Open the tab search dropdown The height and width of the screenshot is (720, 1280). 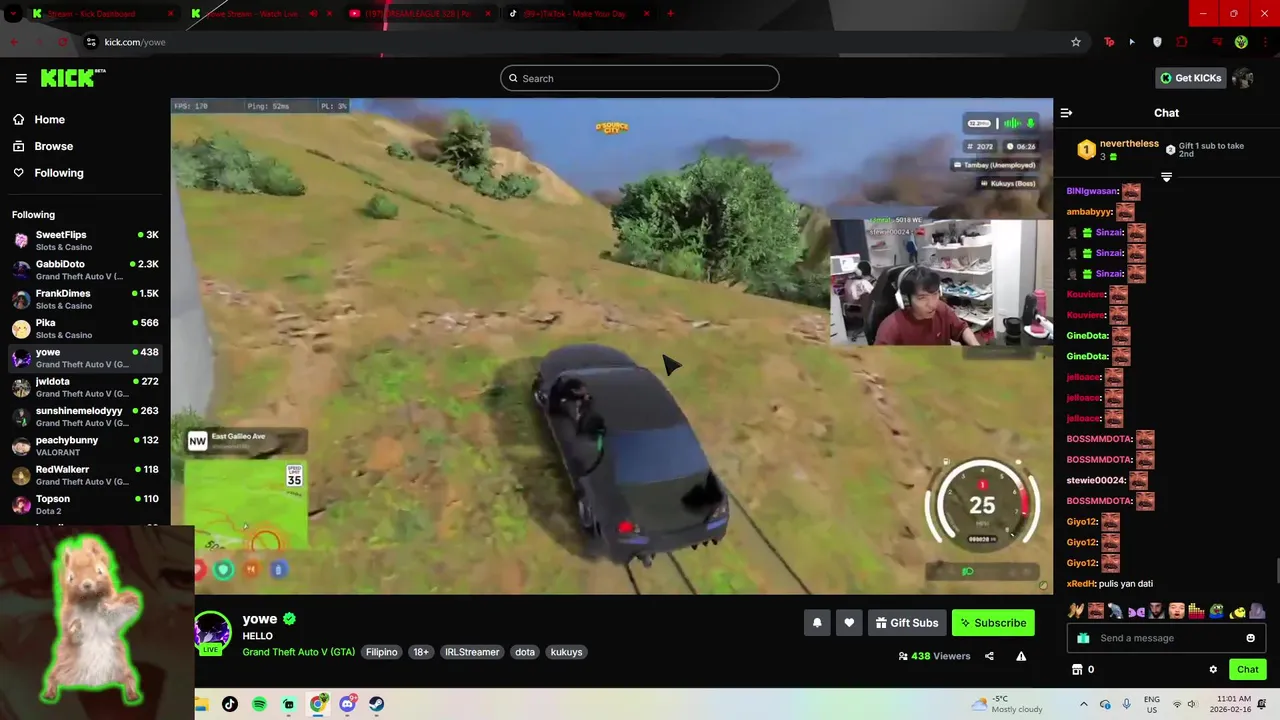14,14
